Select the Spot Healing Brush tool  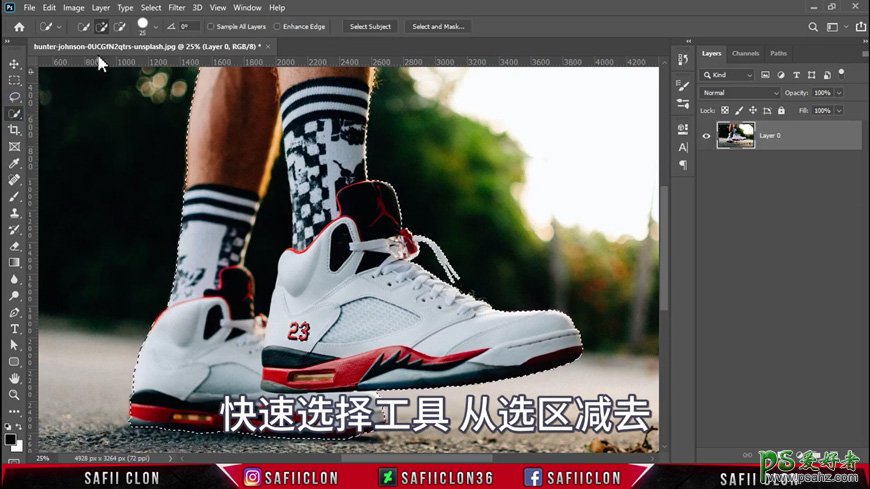coord(14,180)
